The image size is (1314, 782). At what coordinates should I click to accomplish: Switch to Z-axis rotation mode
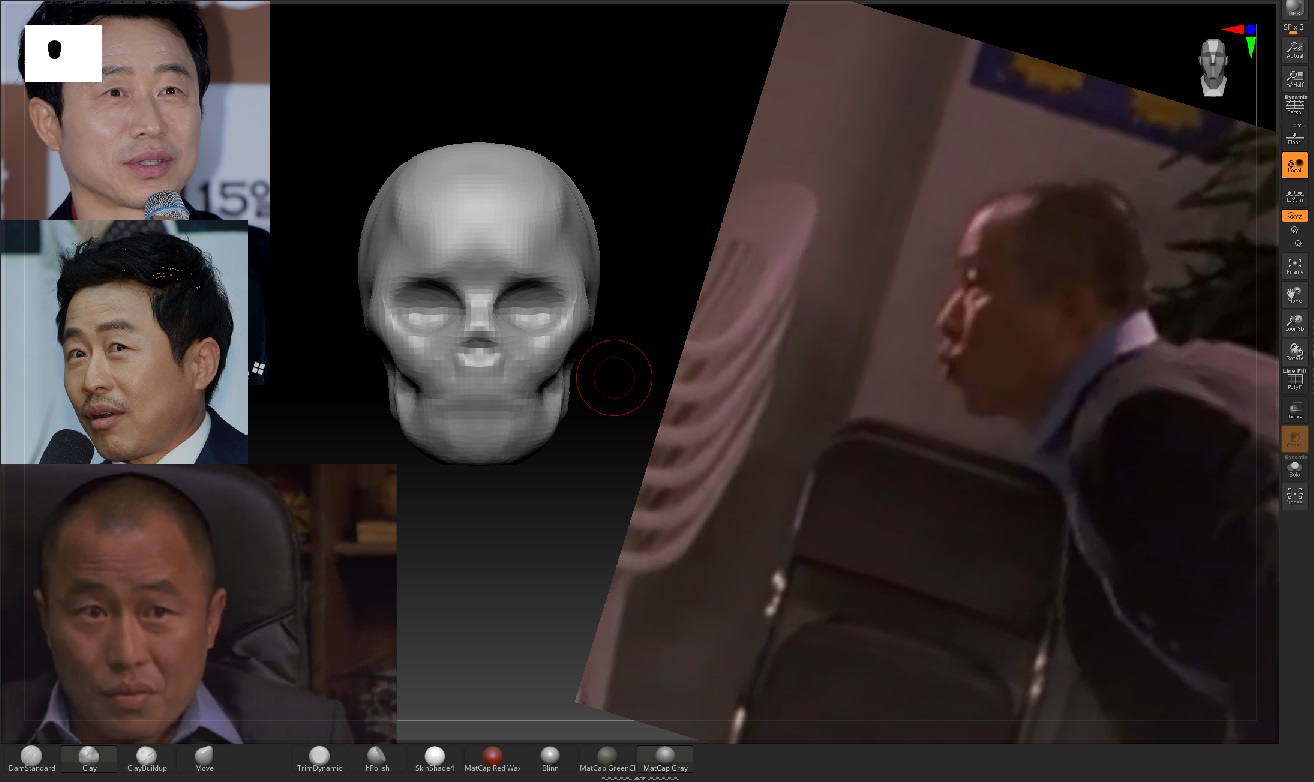point(1297,243)
